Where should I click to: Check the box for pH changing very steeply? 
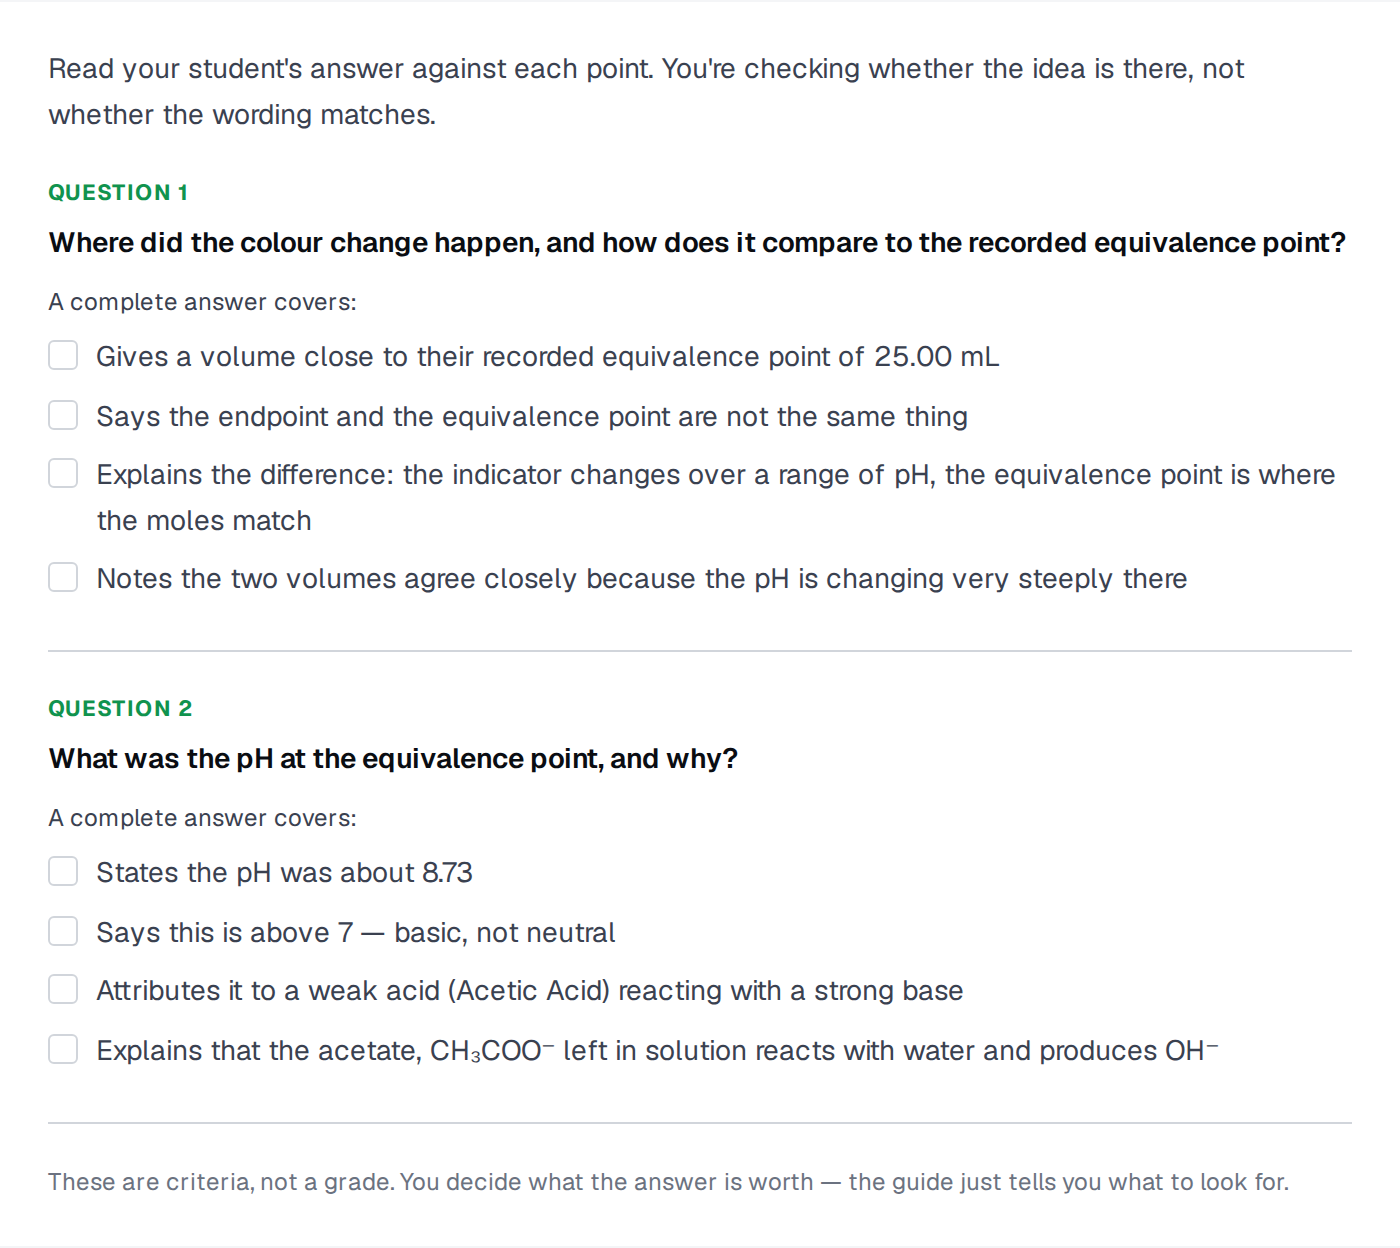pyautogui.click(x=63, y=577)
